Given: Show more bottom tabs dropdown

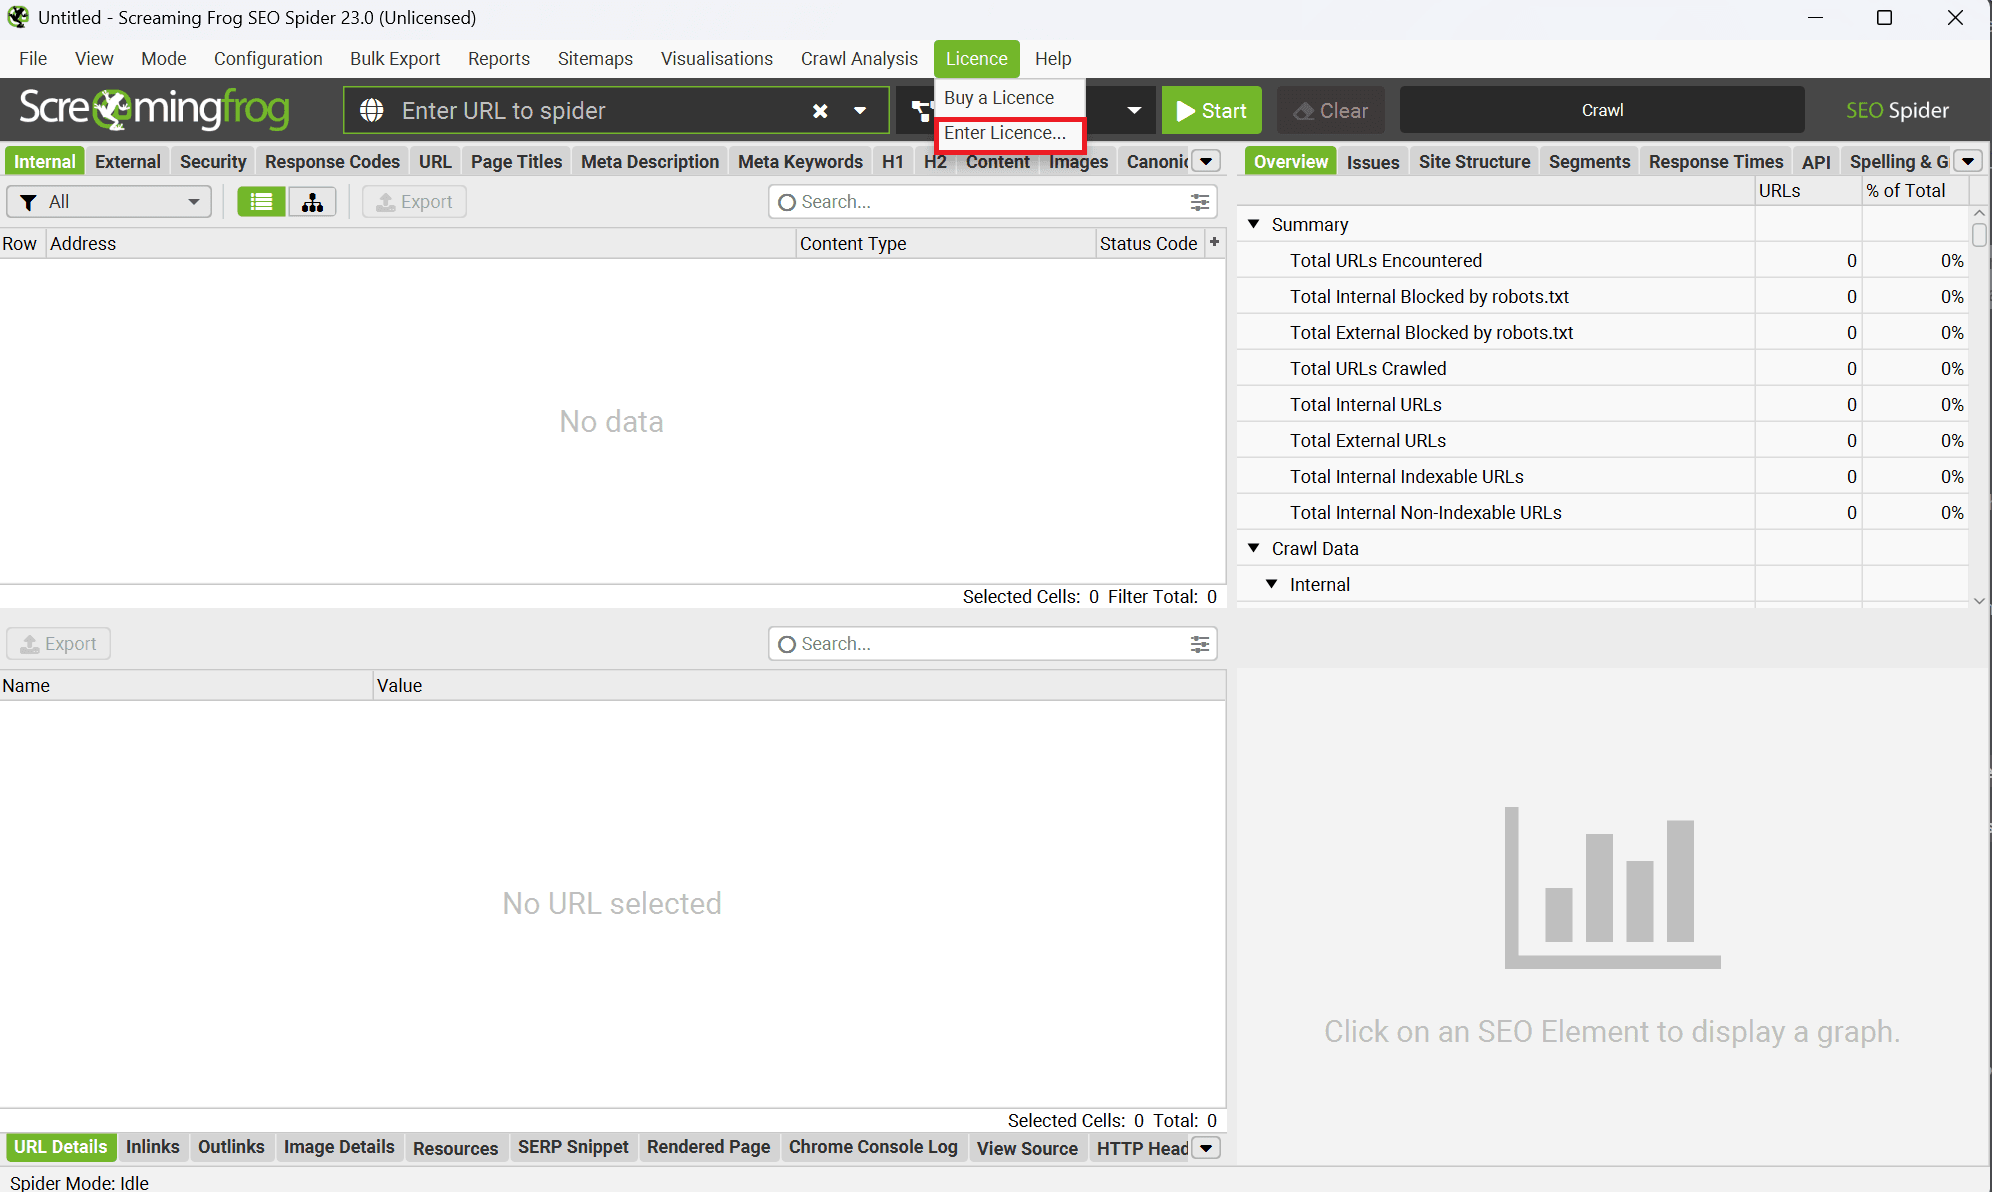Looking at the screenshot, I should click(1207, 1148).
